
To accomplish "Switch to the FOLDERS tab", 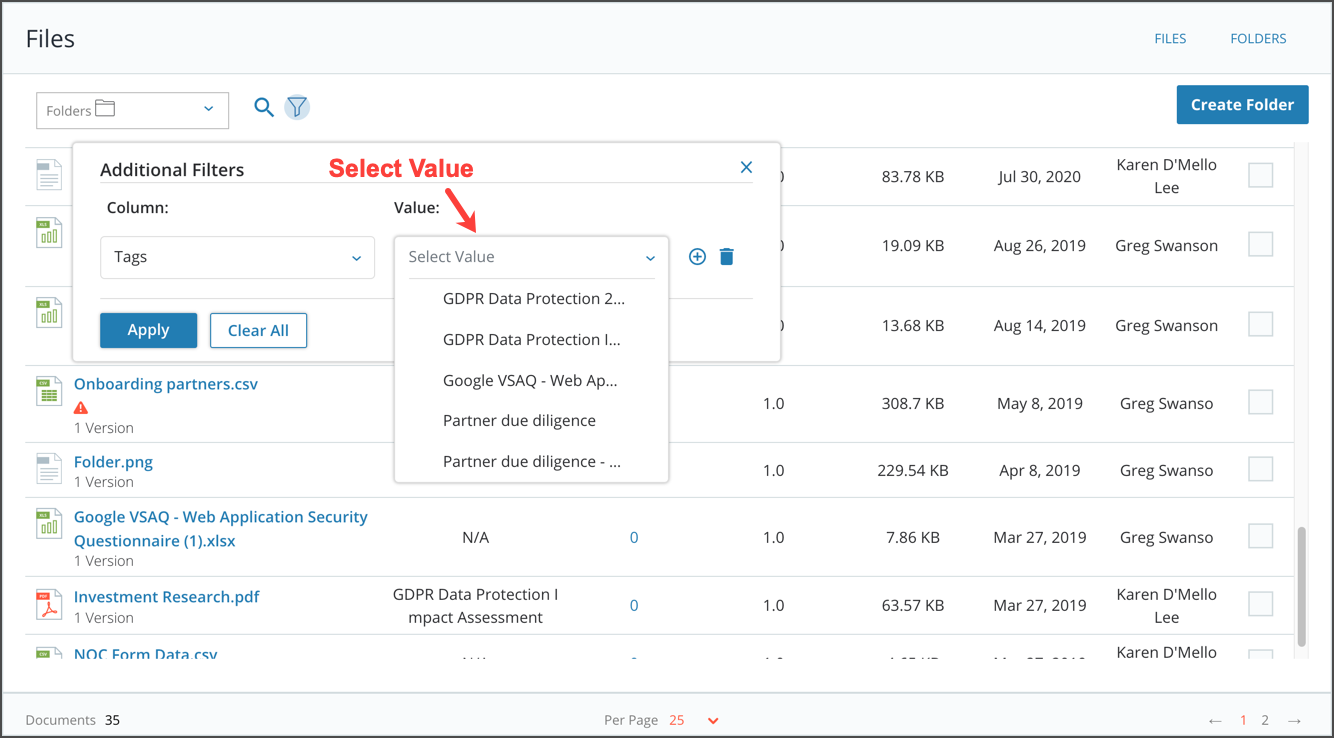I will (1258, 39).
